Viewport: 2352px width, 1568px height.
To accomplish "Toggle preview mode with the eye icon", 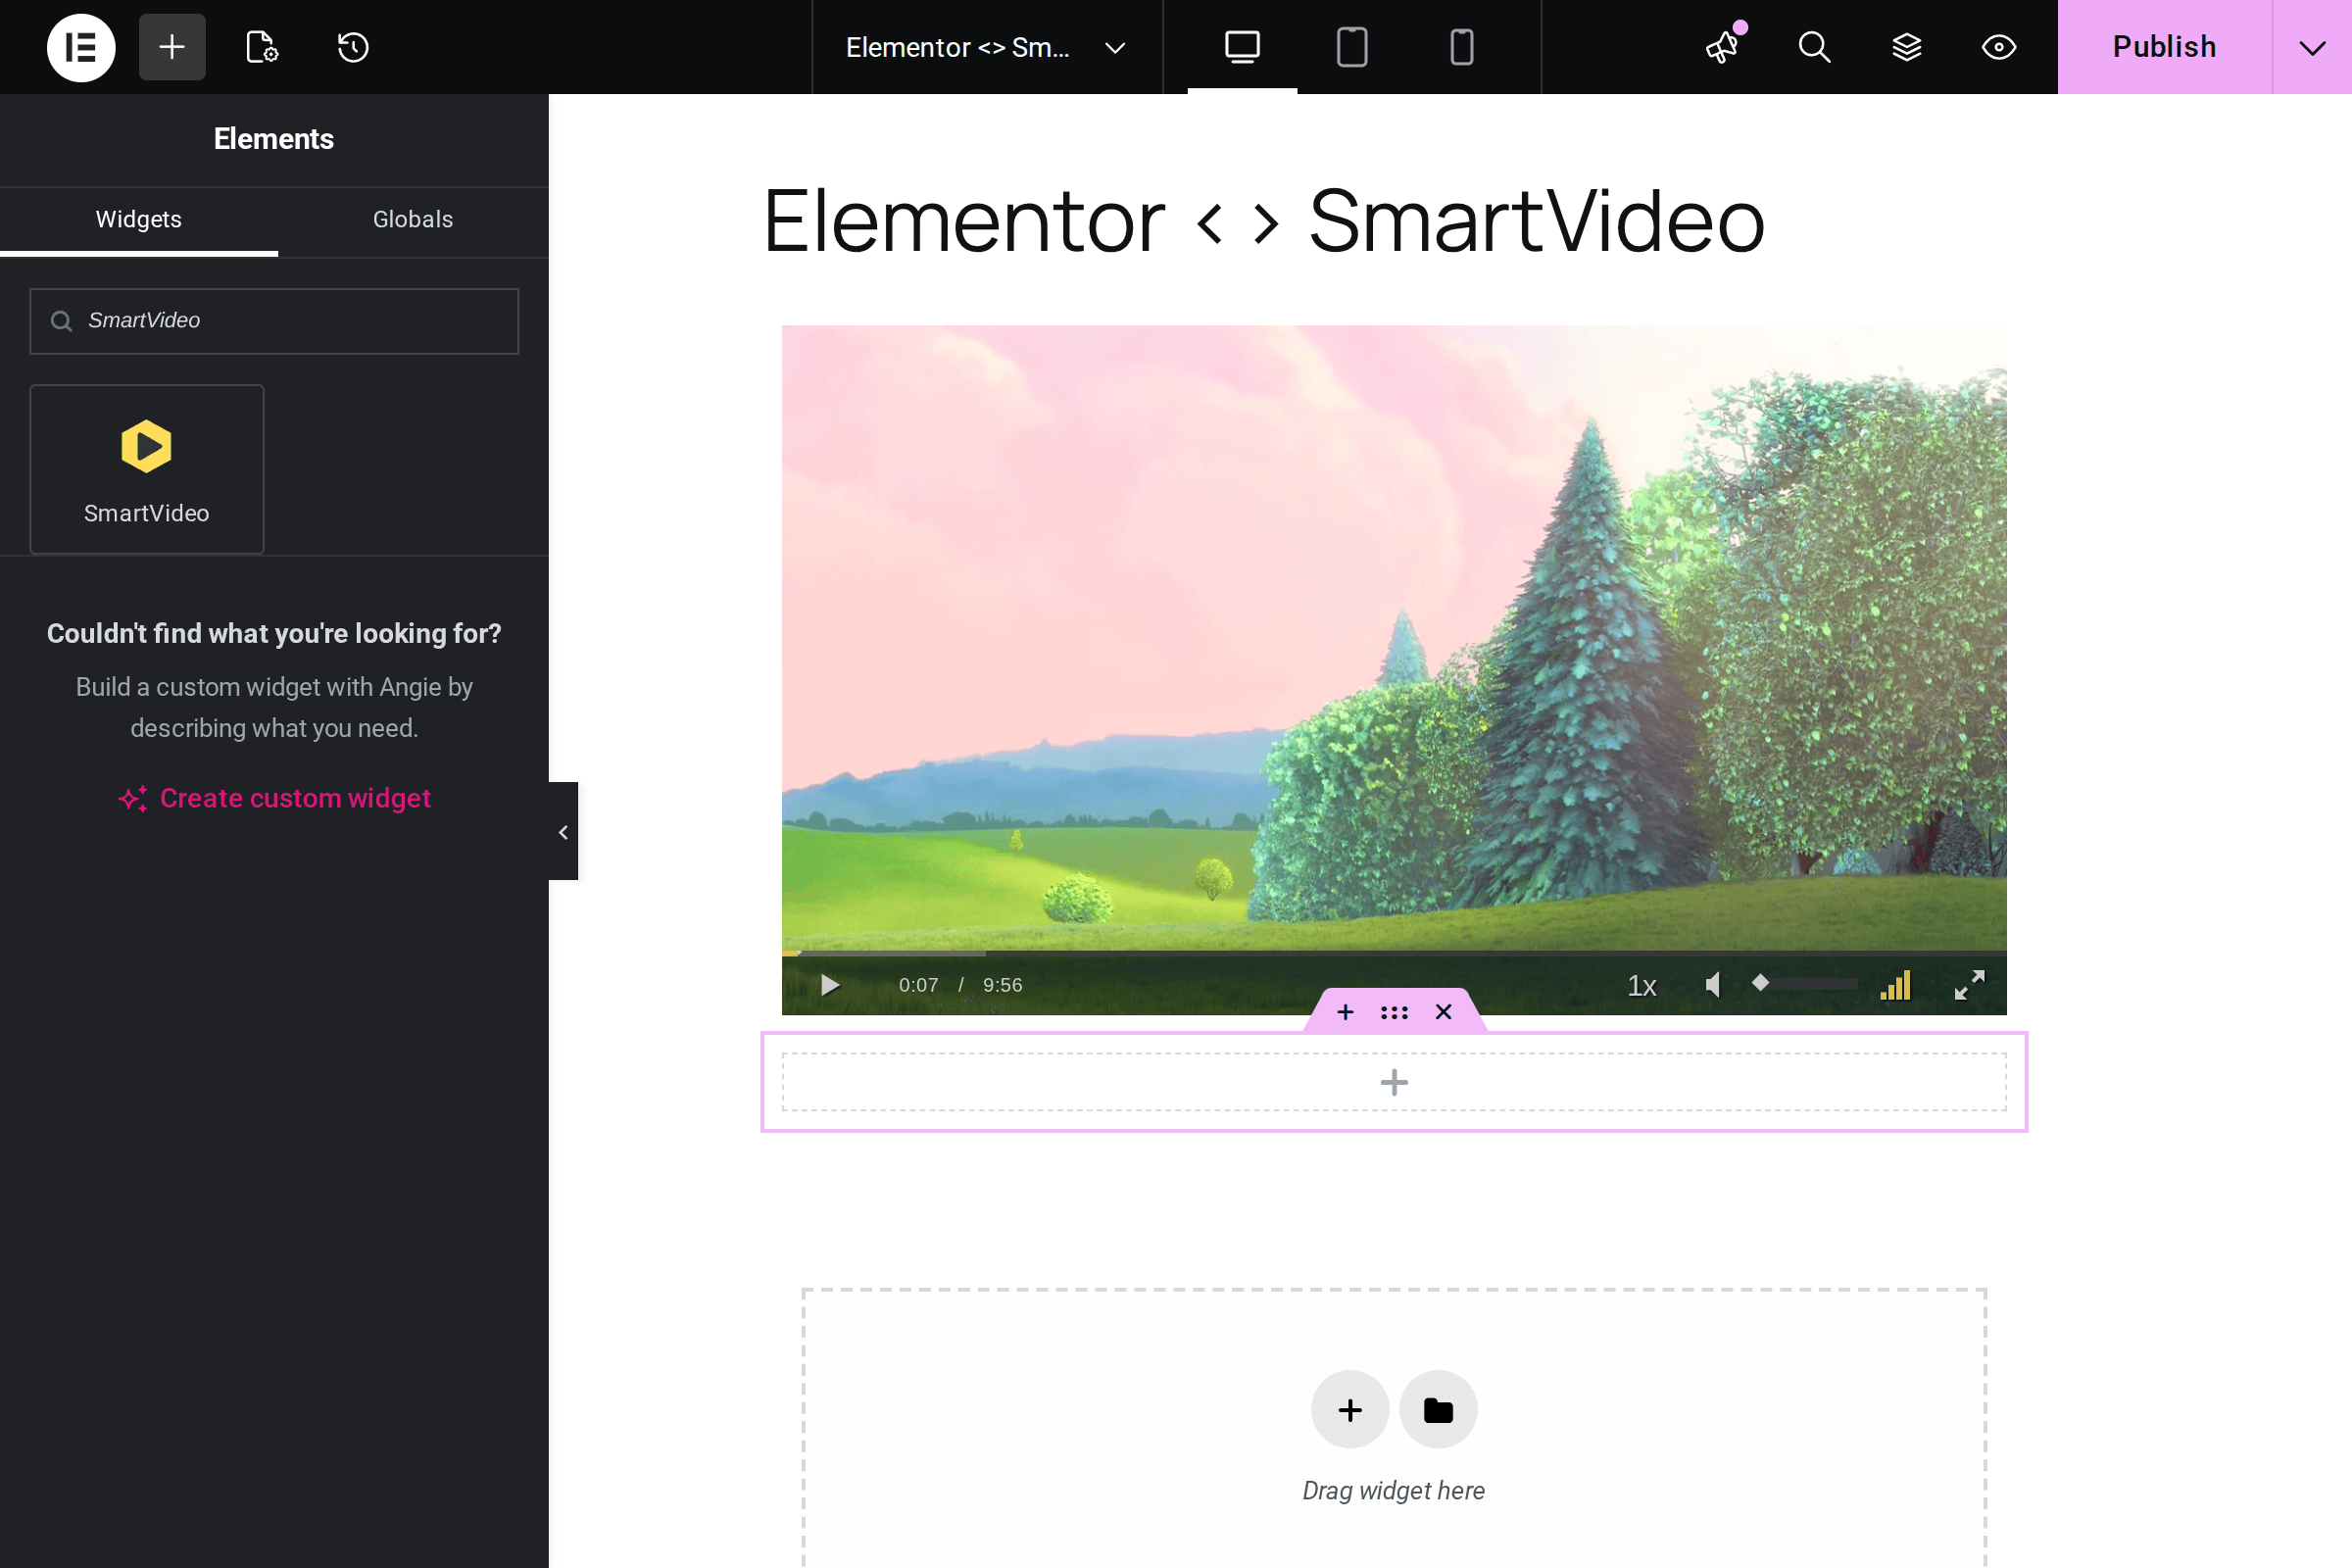I will click(x=1999, y=47).
